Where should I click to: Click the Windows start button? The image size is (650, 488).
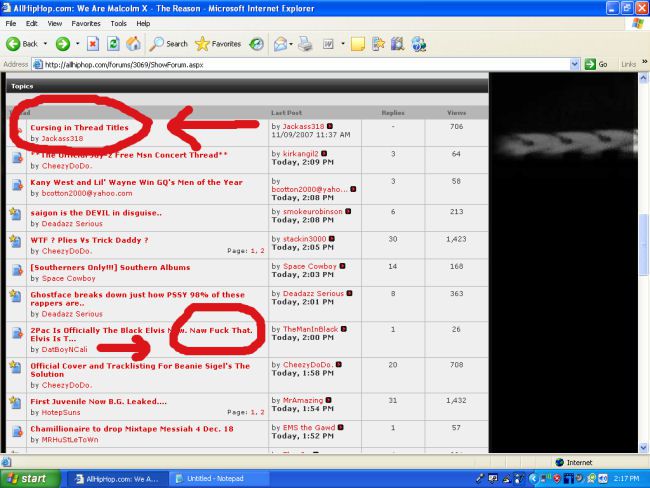coord(30,479)
